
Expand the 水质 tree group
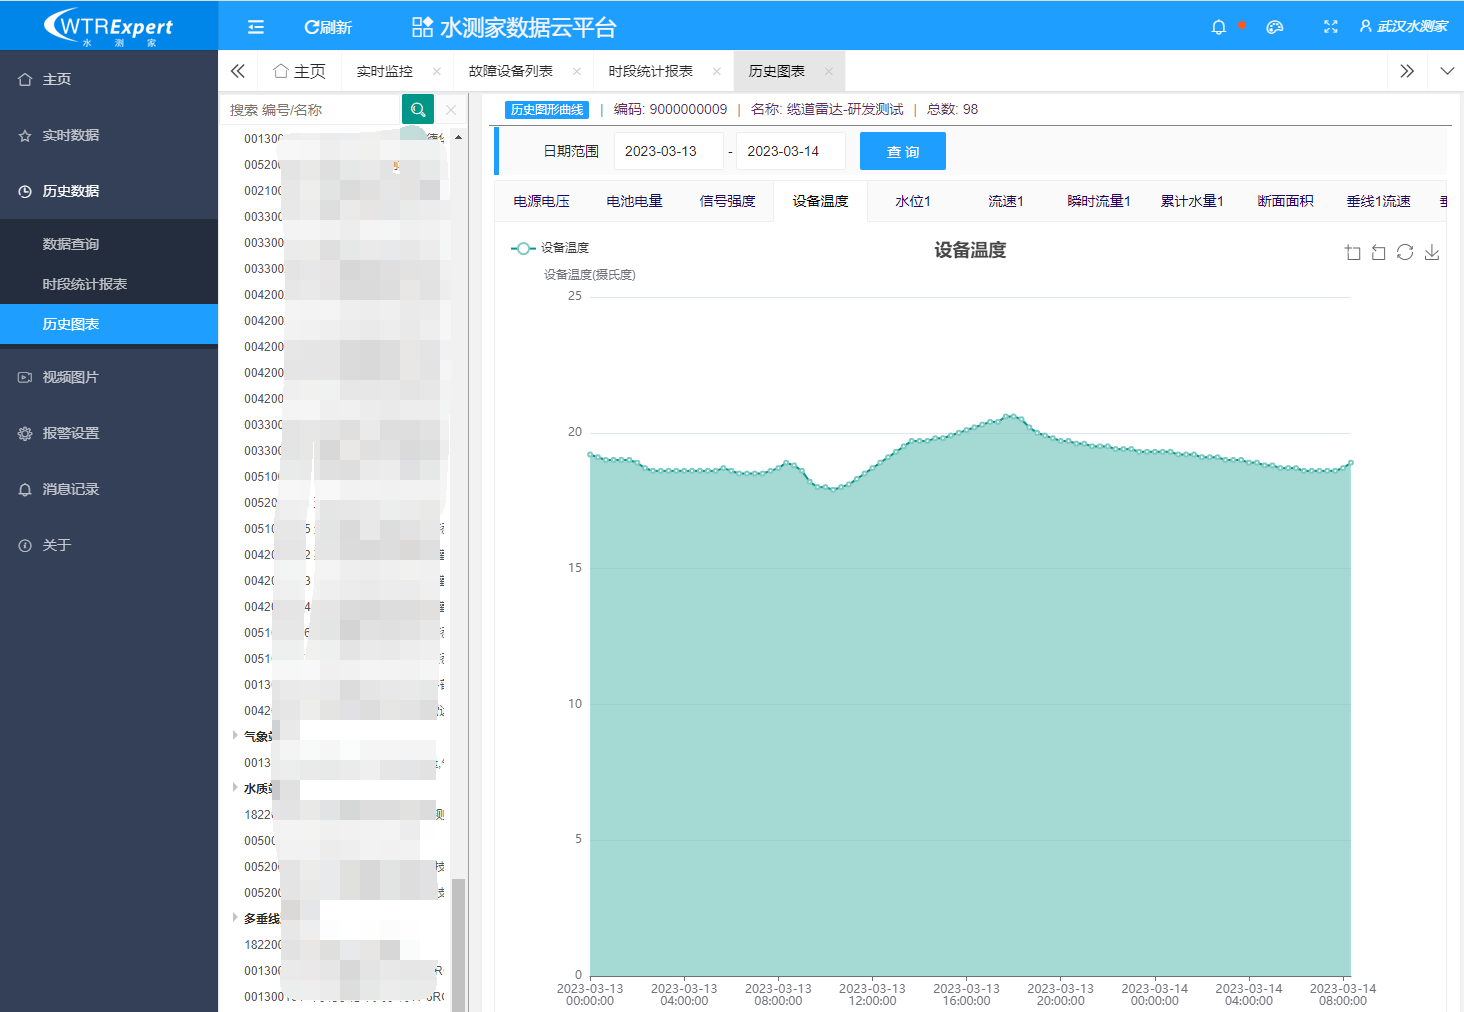[x=236, y=787]
